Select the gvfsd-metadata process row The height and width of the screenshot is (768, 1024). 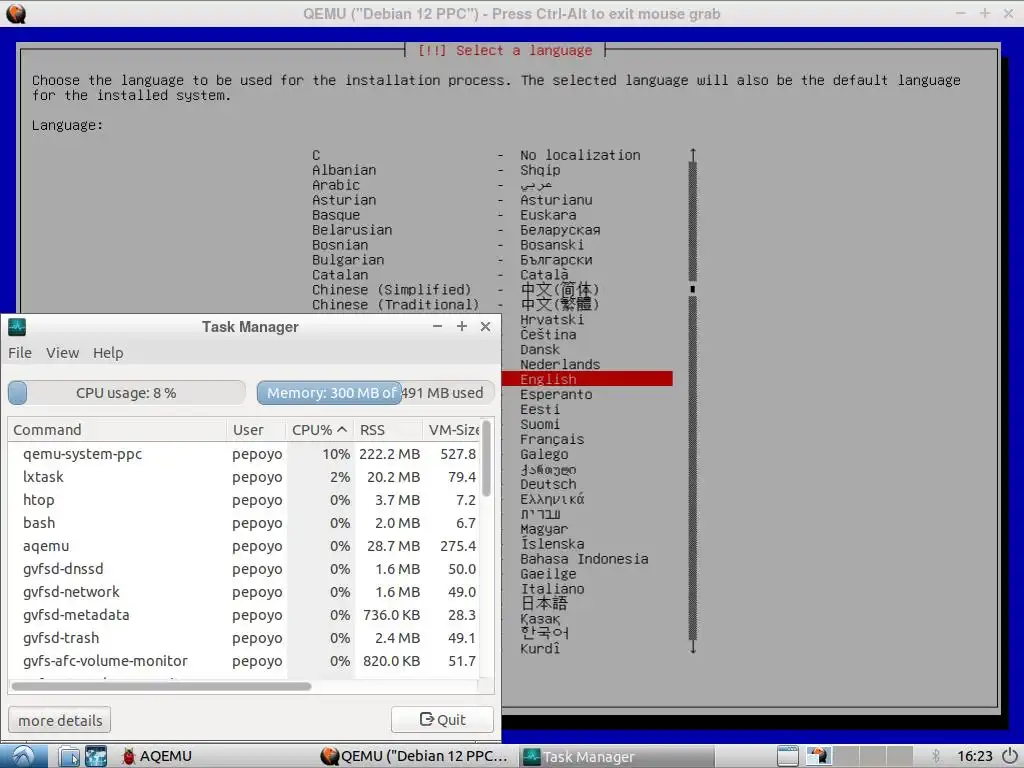[244, 615]
